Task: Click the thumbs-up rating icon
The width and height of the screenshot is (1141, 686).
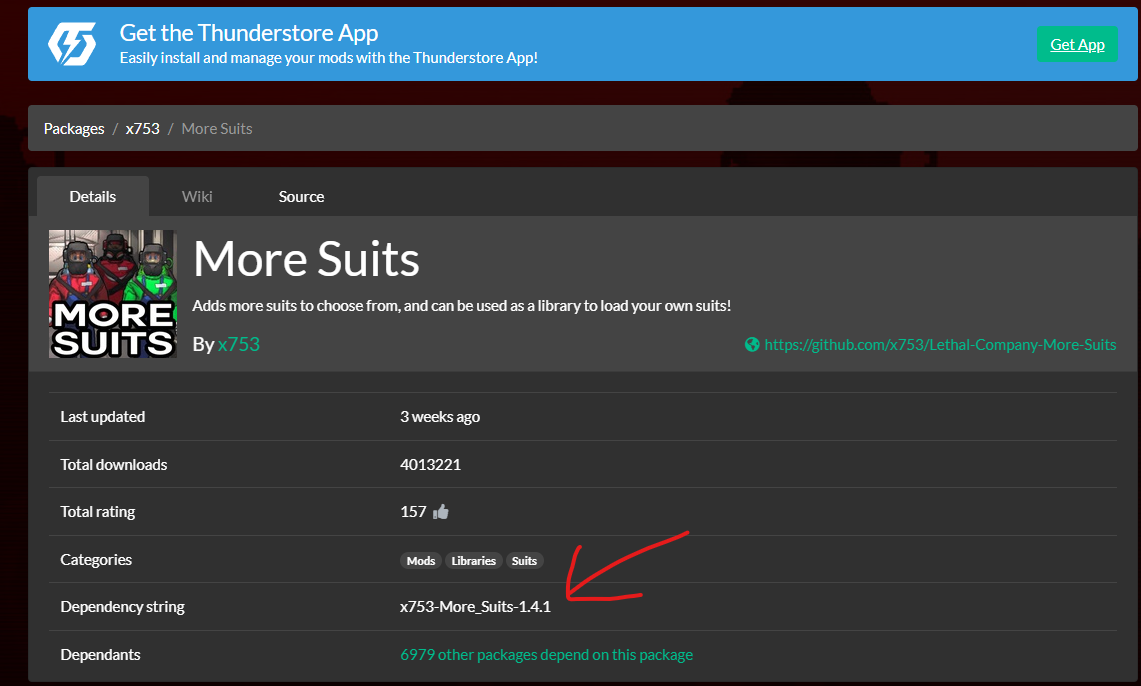Action: pos(441,512)
